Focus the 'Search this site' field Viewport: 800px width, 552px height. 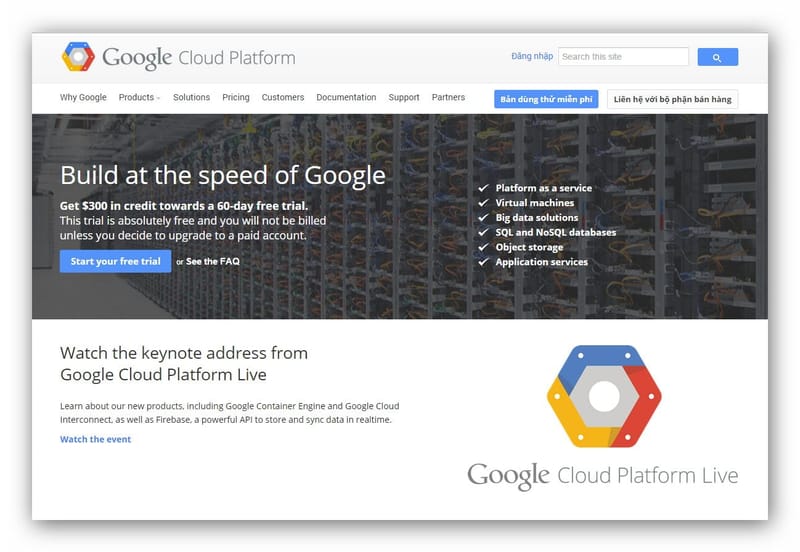pyautogui.click(x=623, y=57)
